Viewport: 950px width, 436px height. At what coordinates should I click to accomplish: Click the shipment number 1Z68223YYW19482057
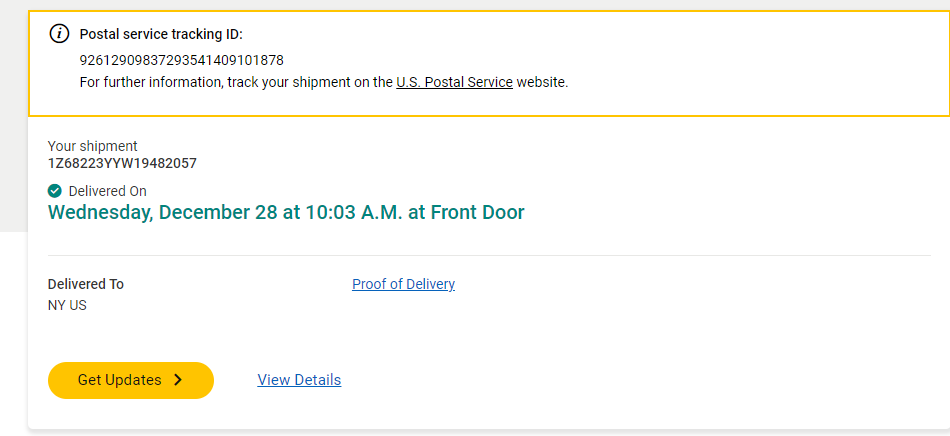[122, 163]
